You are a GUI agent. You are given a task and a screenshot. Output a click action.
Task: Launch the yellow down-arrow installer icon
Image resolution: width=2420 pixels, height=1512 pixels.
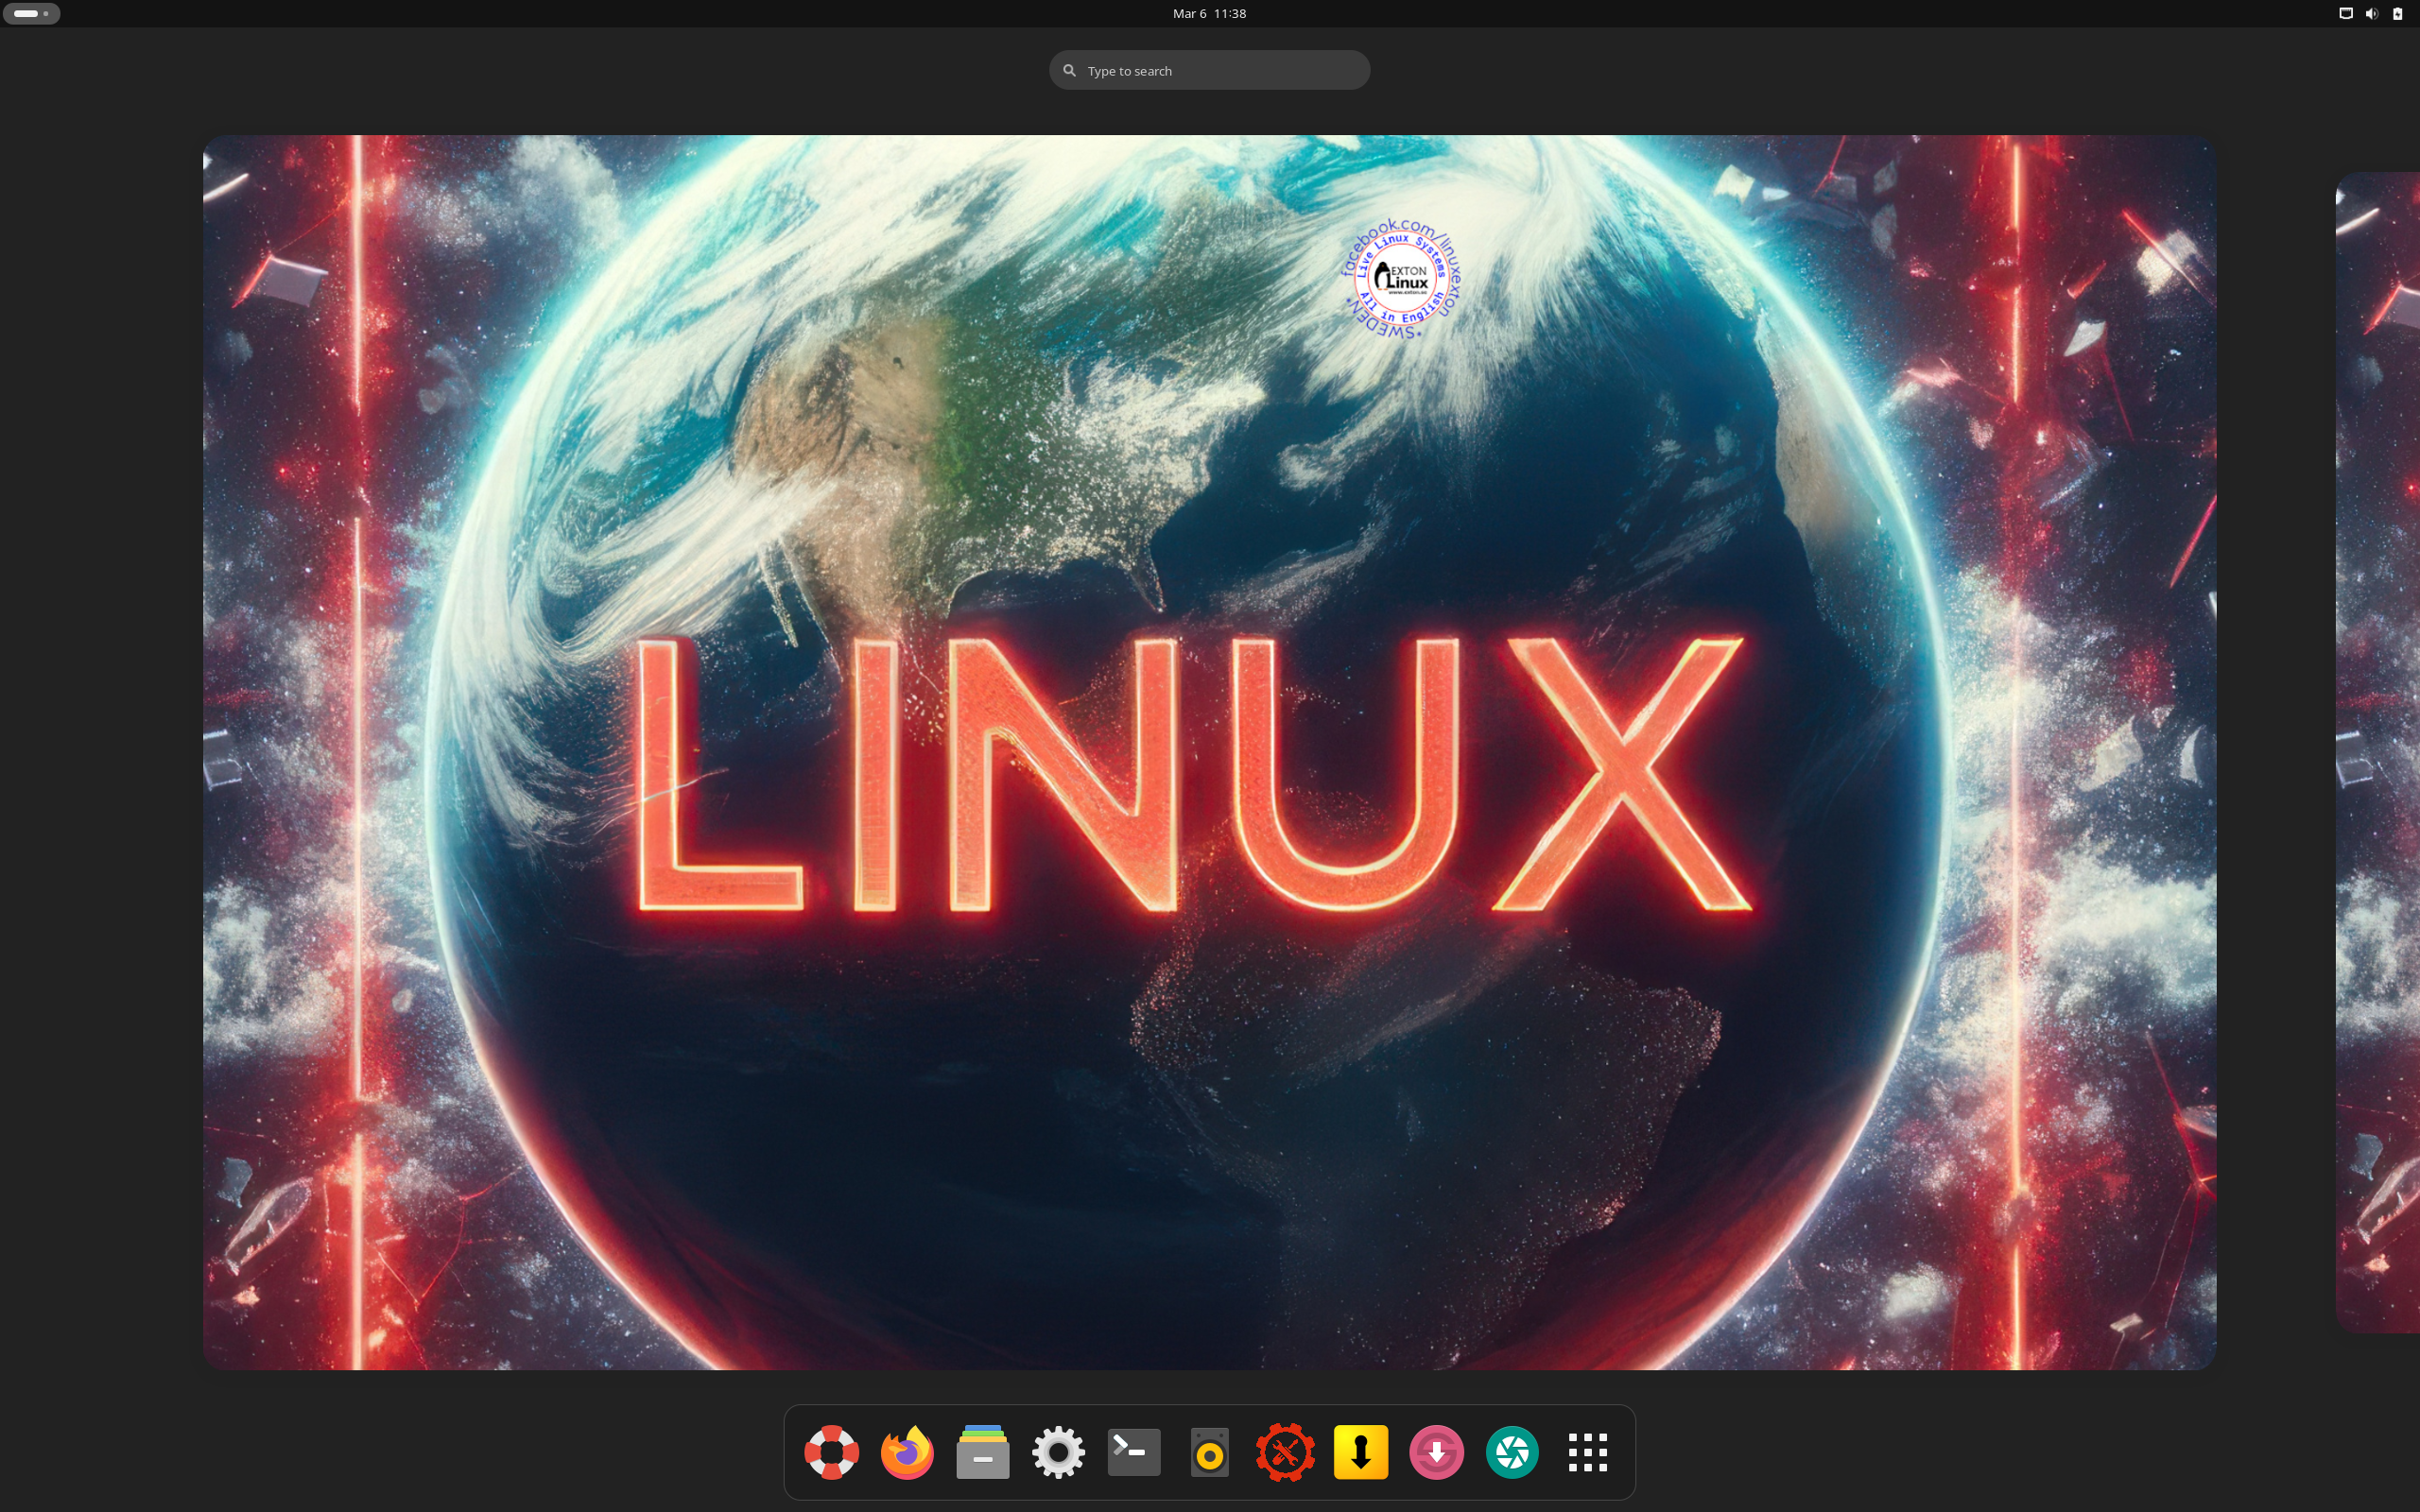pyautogui.click(x=1361, y=1452)
